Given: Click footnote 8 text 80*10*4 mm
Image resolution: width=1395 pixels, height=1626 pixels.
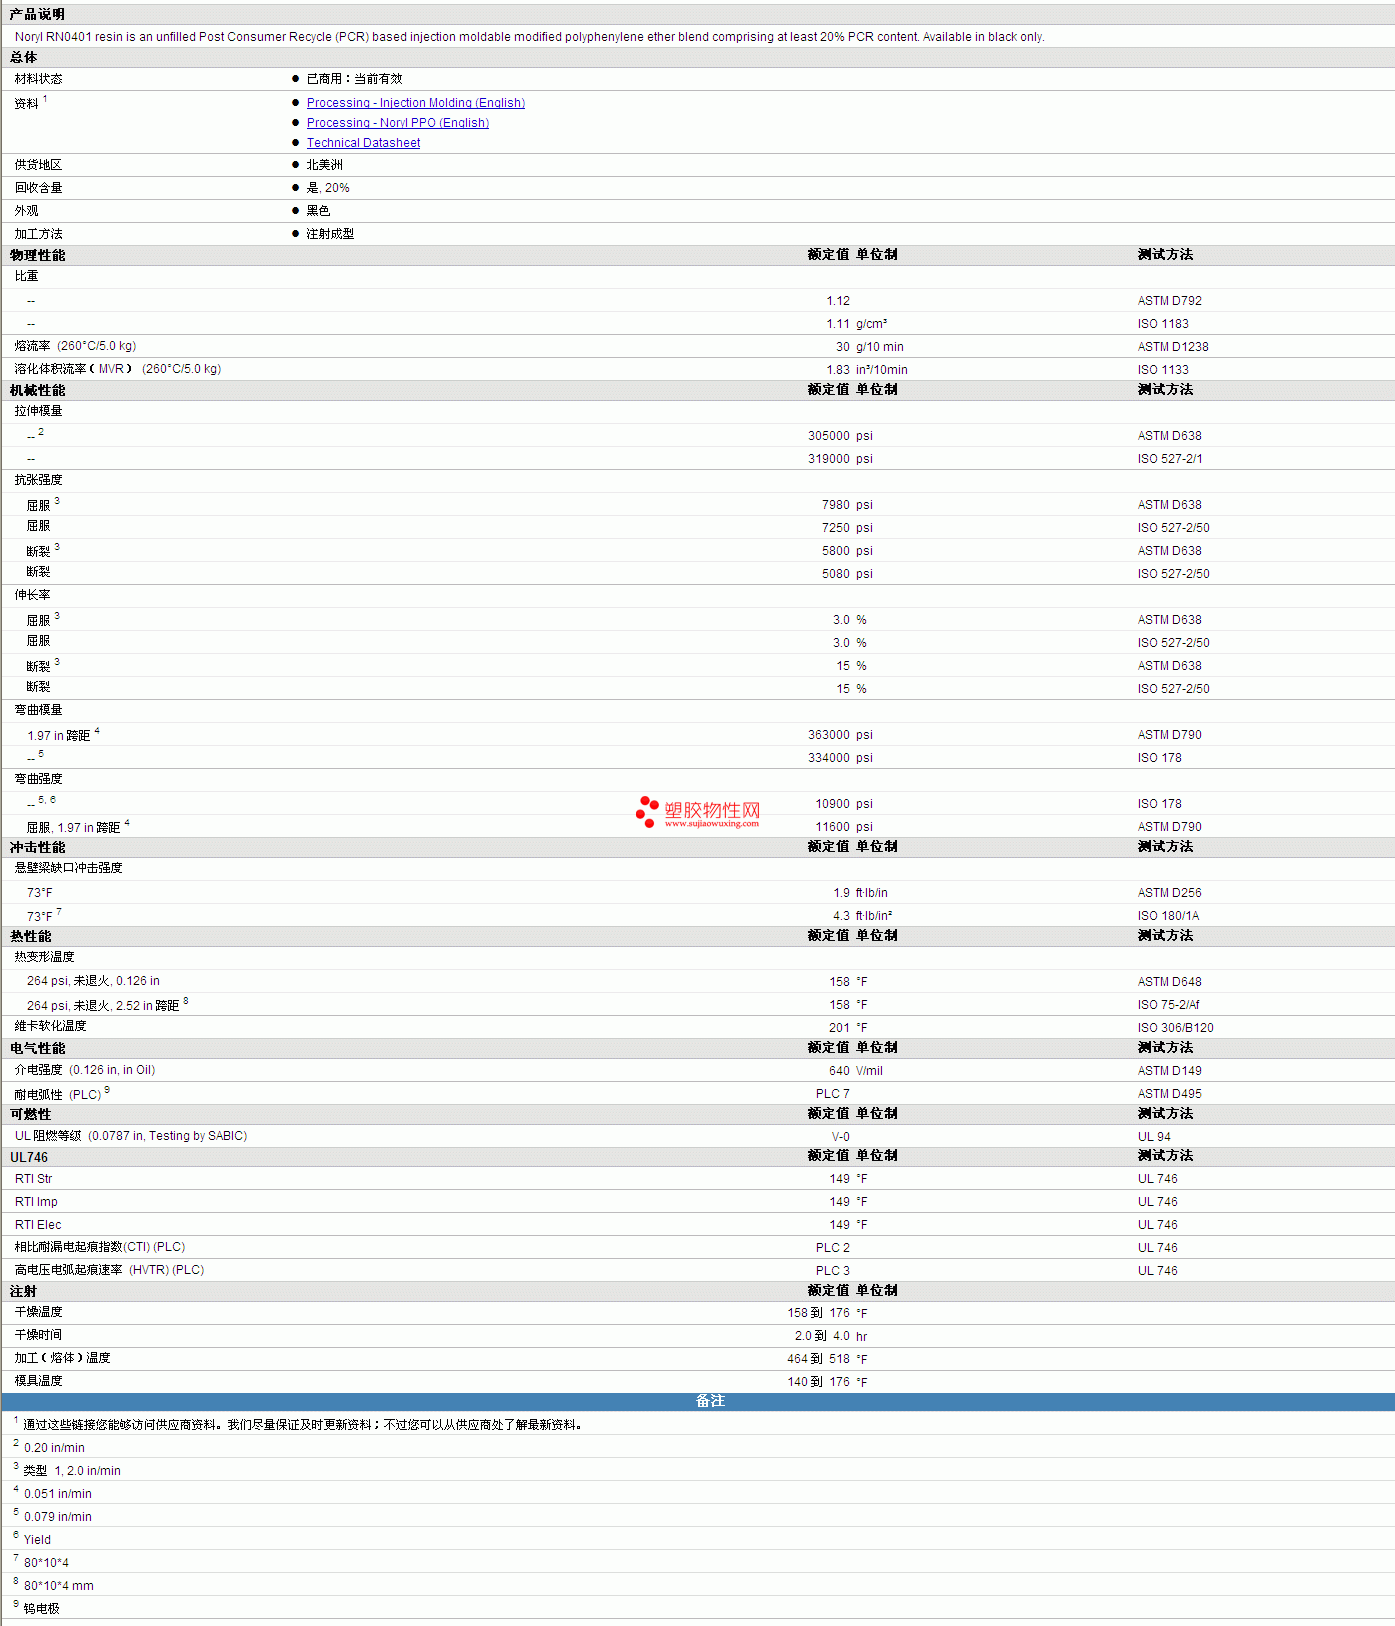Looking at the screenshot, I should [x=59, y=1586].
